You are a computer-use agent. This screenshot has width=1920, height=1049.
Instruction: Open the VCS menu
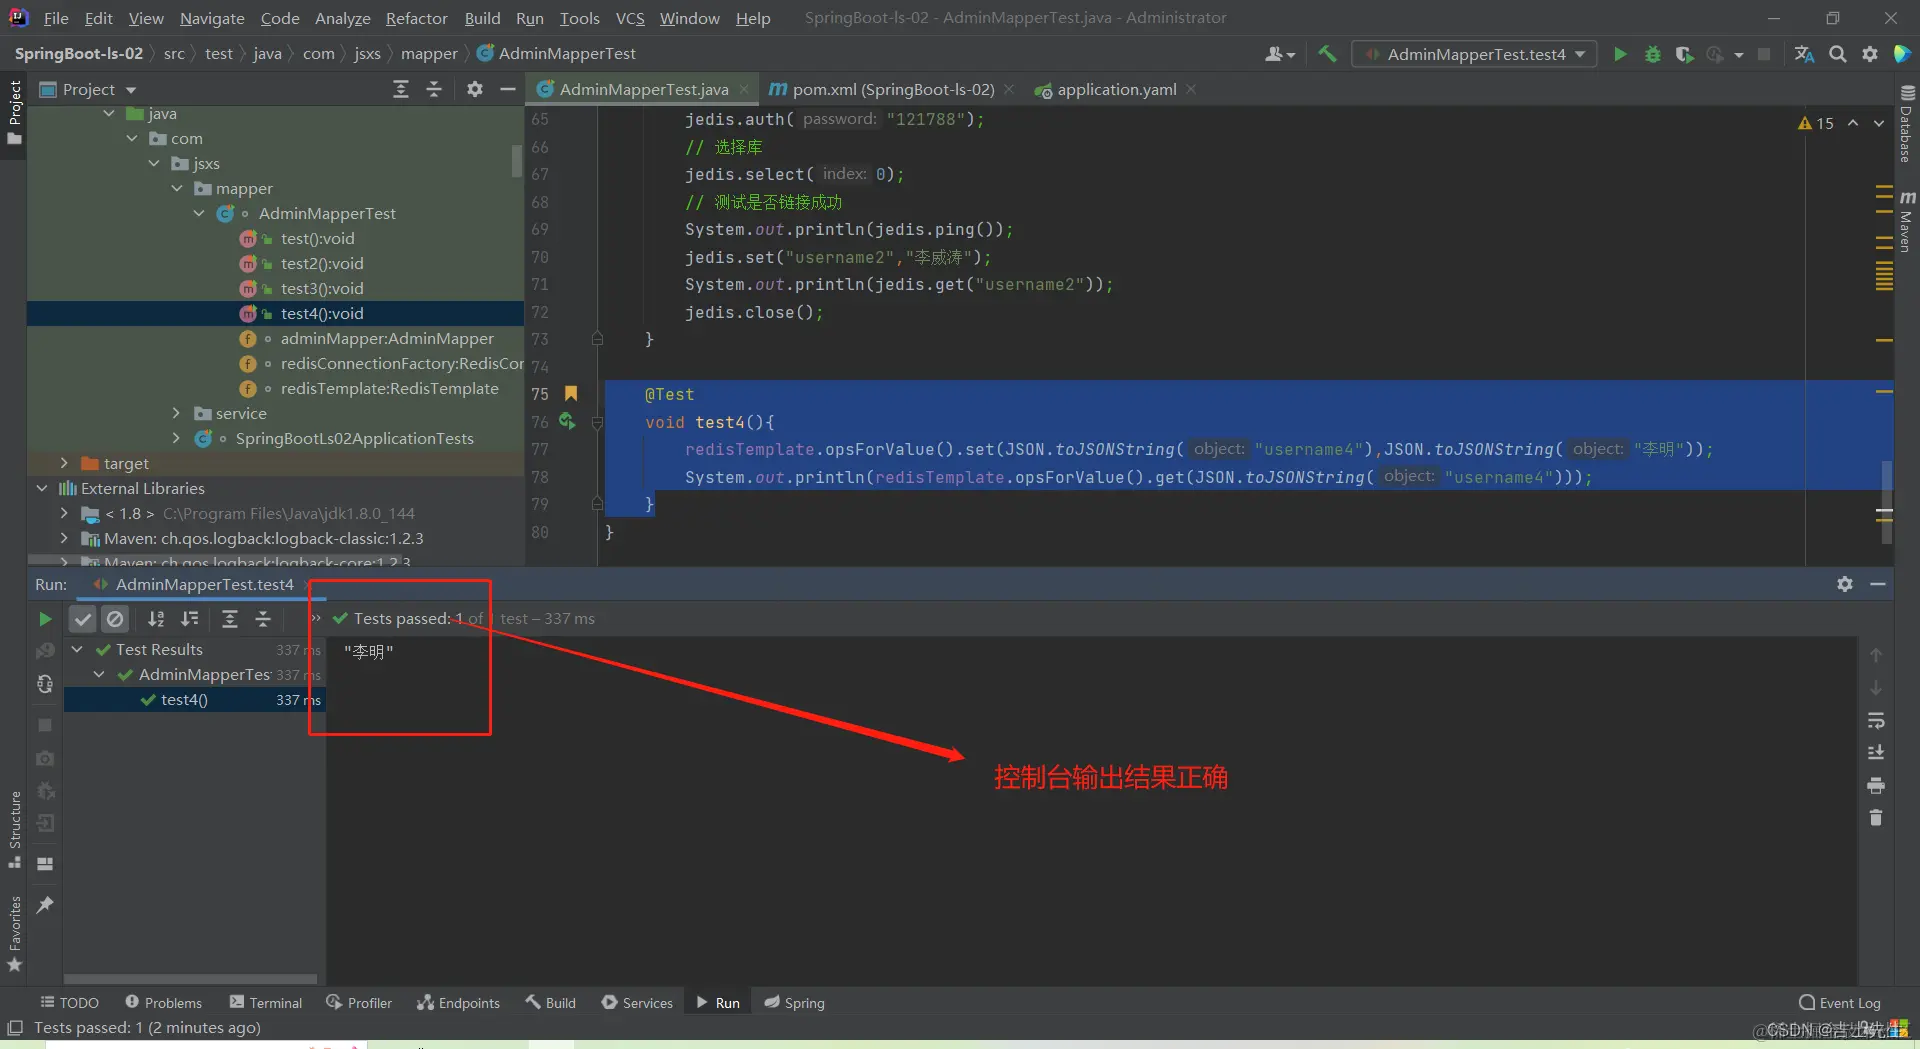coord(630,18)
